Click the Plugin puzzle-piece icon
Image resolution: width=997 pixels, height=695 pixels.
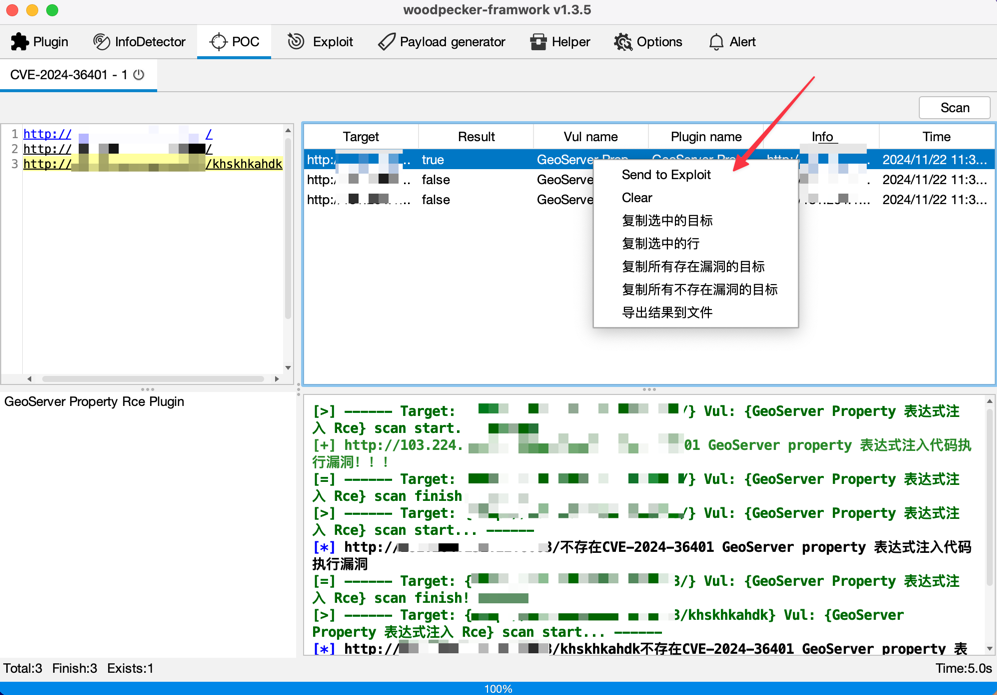[x=20, y=42]
